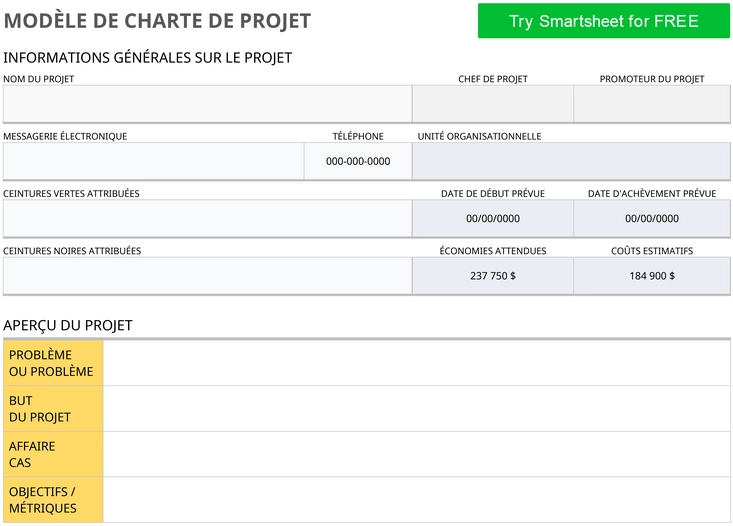Screen dimensions: 733x526
Task: Select the 237 750 $ expected savings cell
Action: (x=493, y=276)
